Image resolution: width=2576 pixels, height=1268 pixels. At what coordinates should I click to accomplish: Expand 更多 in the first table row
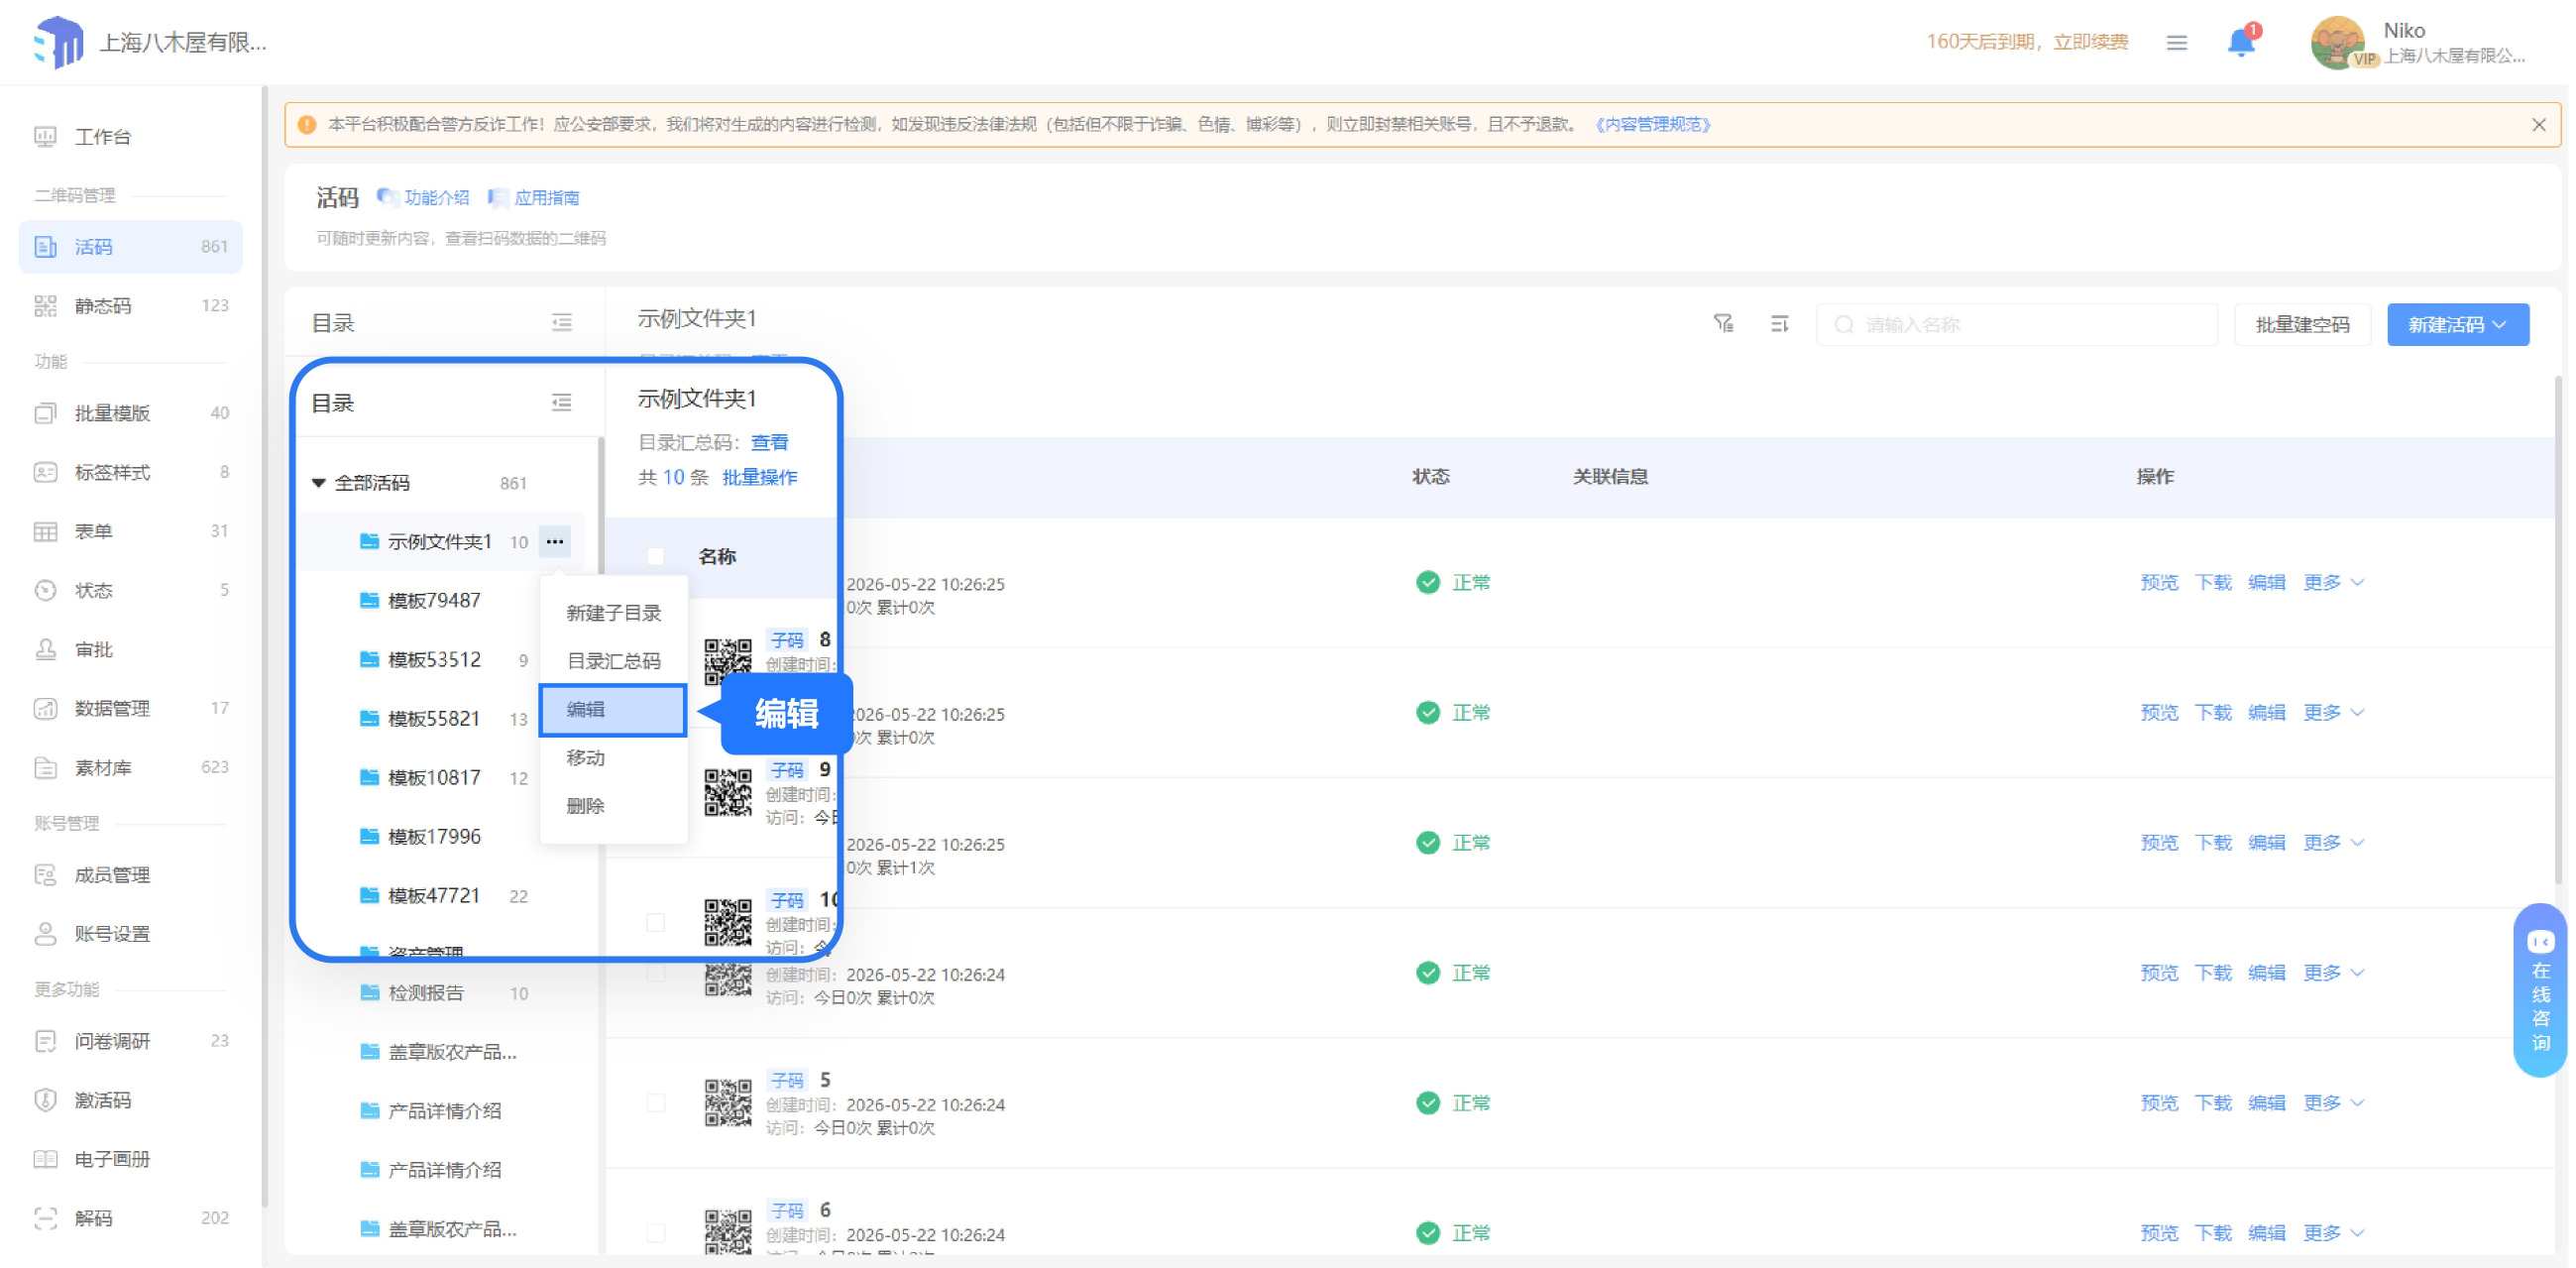point(2333,582)
